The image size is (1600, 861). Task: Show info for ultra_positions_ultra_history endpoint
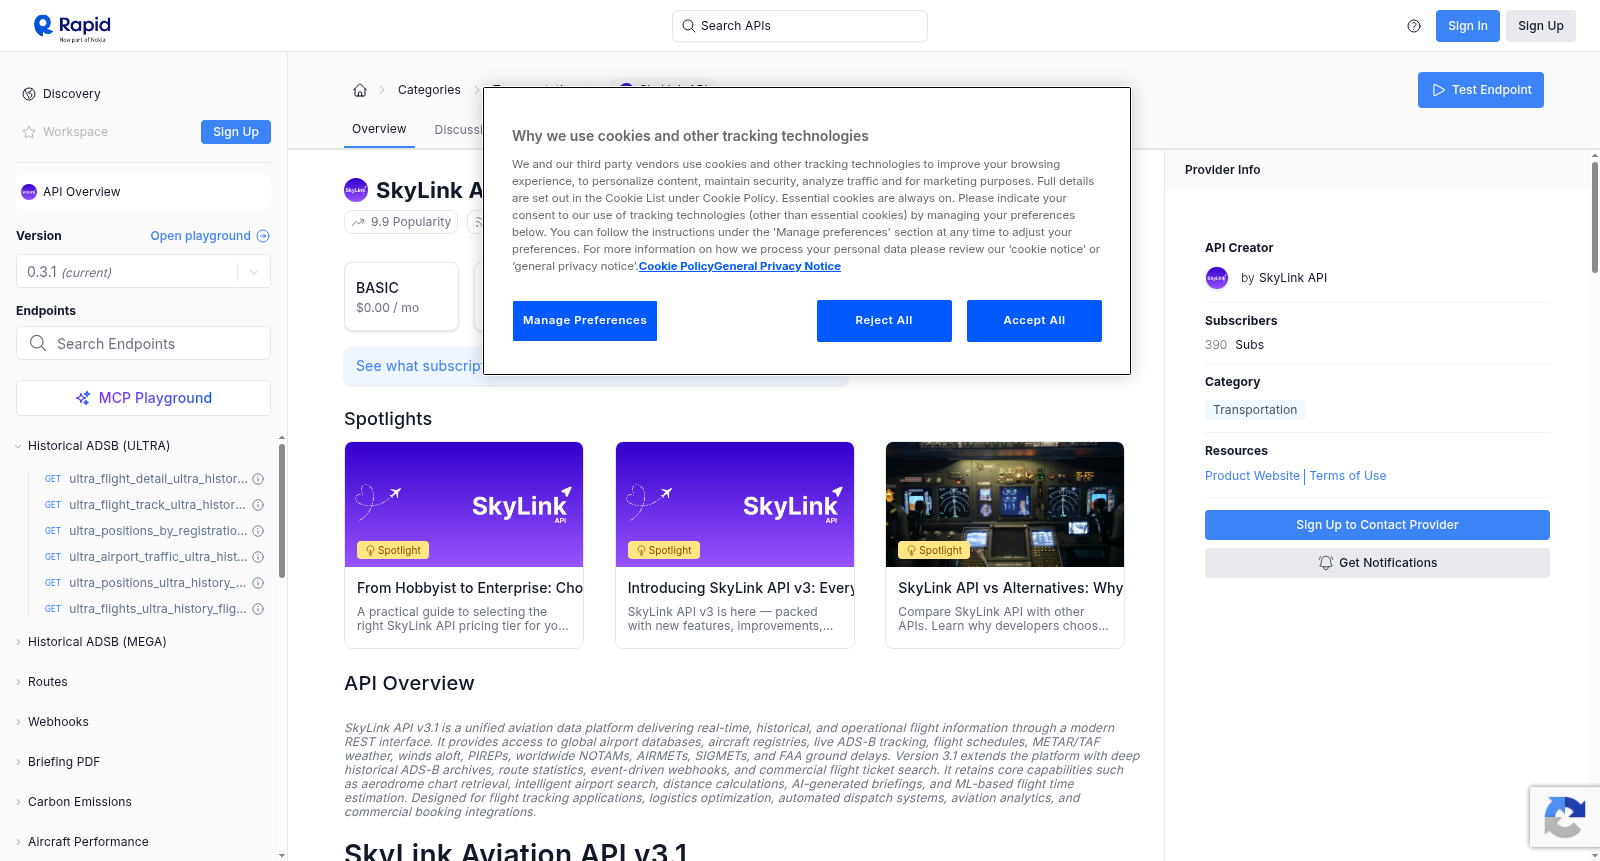258,583
